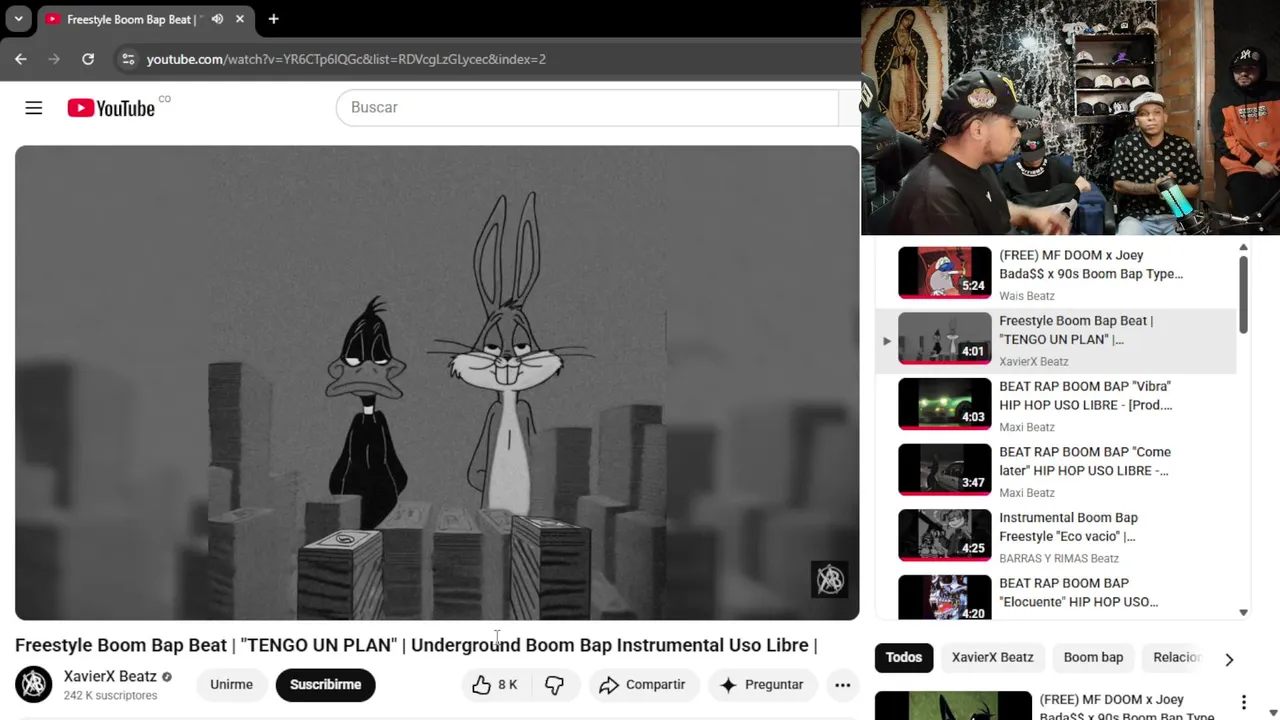1280x720 pixels.
Task: Close the Freestyle Boom Bap Beat tab
Action: (240, 19)
